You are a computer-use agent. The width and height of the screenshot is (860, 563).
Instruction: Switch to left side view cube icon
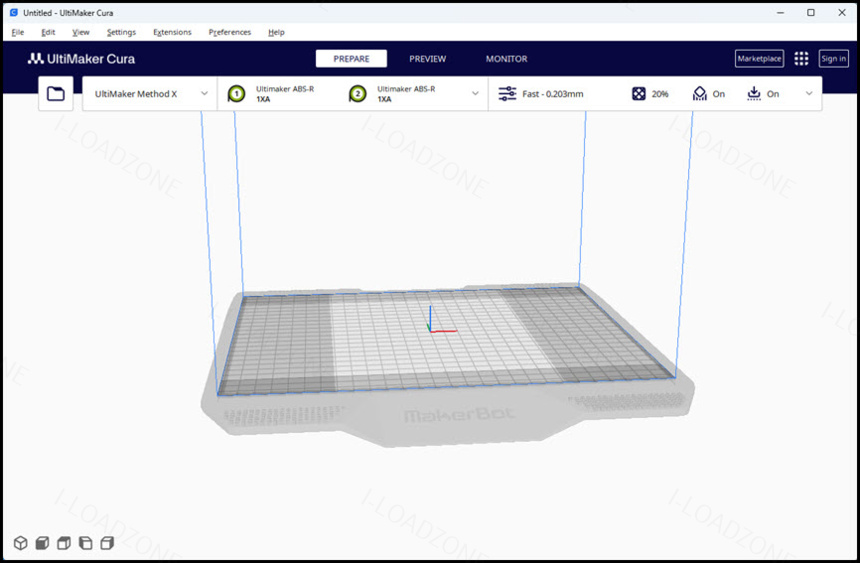86,543
